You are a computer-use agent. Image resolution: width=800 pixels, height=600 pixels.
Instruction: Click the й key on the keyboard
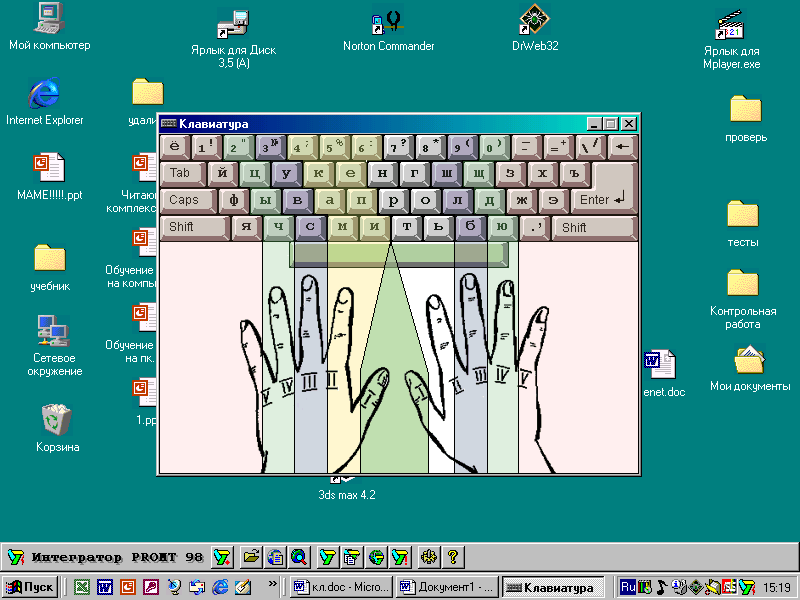pos(222,173)
